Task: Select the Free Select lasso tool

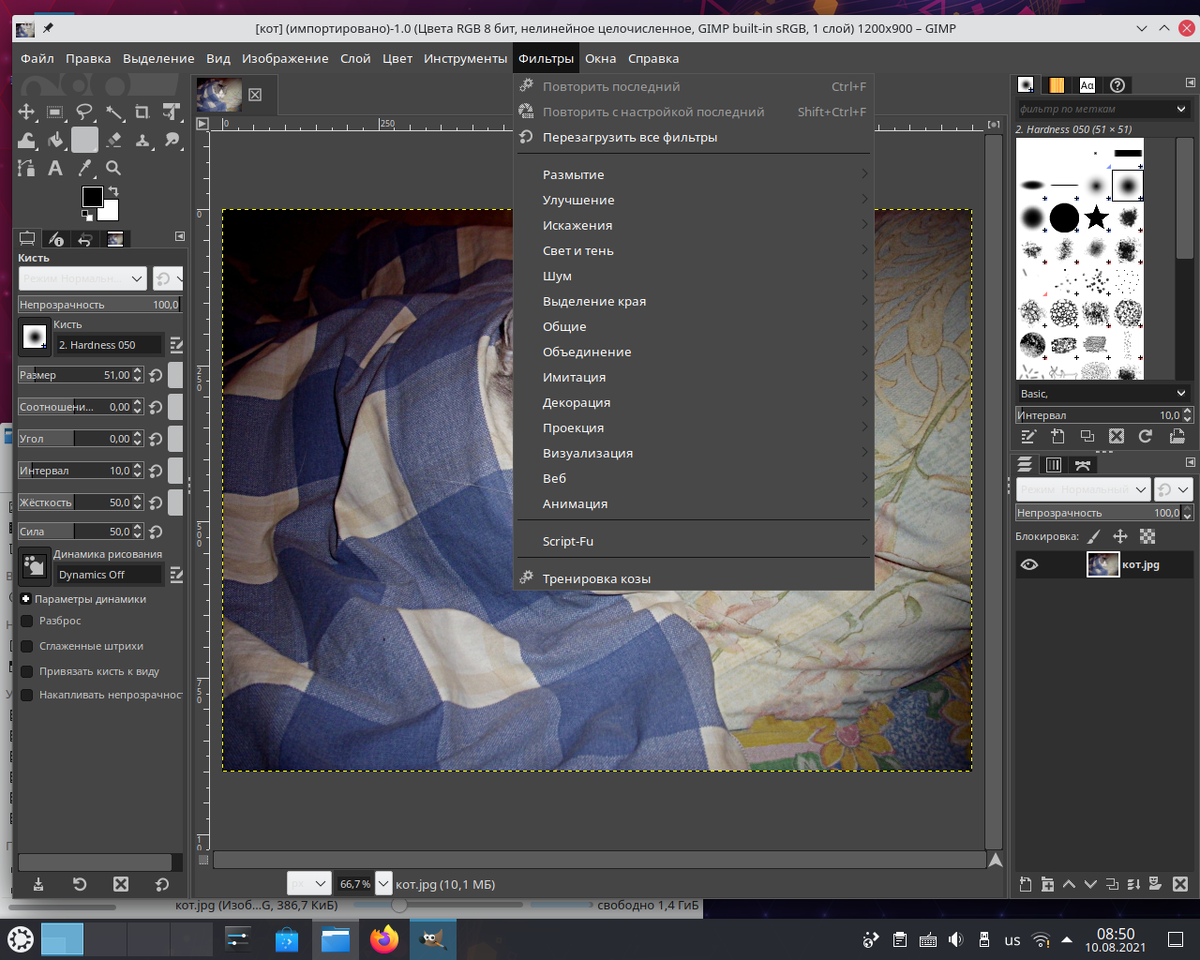Action: pyautogui.click(x=85, y=112)
